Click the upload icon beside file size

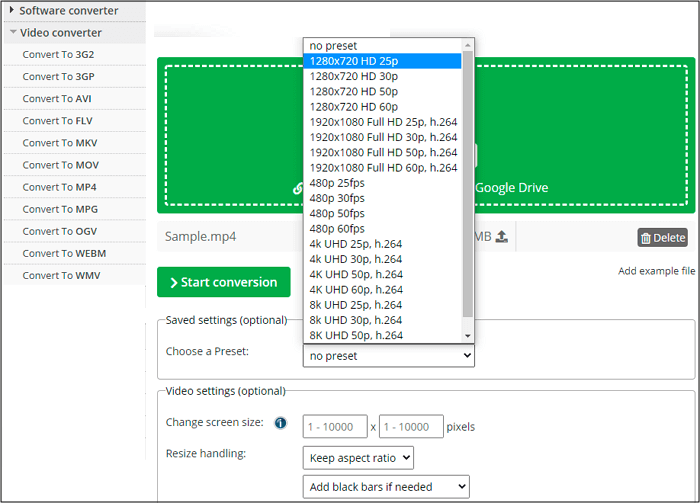(502, 237)
